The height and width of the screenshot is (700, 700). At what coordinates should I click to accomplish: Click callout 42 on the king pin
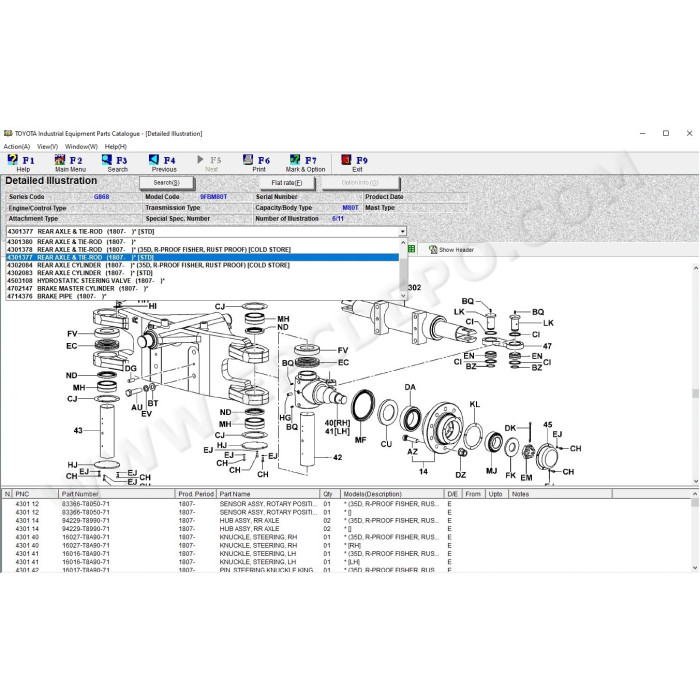pyautogui.click(x=338, y=457)
